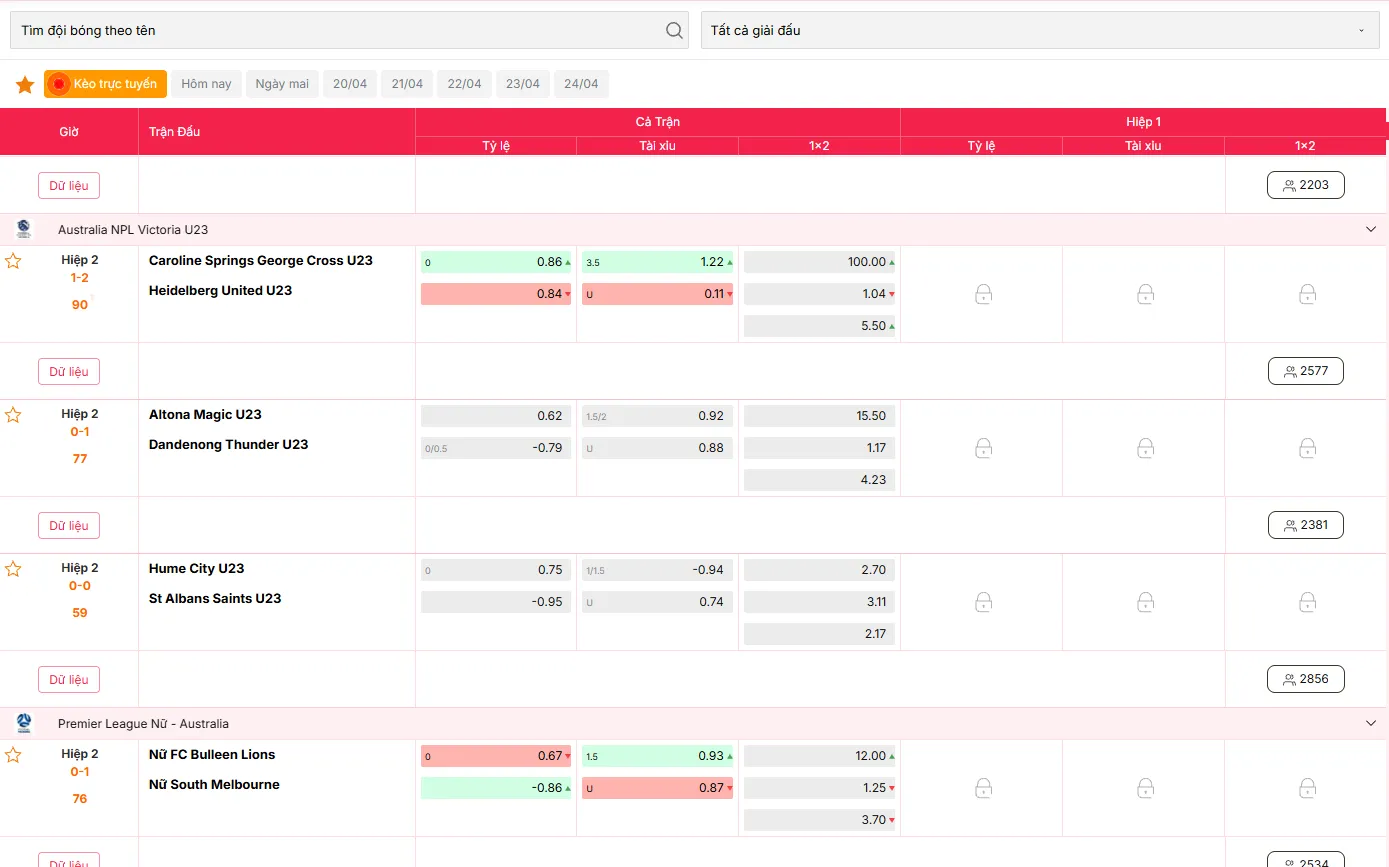This screenshot has height=867, width=1389.
Task: Click the 2856 viewers icon button
Action: click(1305, 679)
